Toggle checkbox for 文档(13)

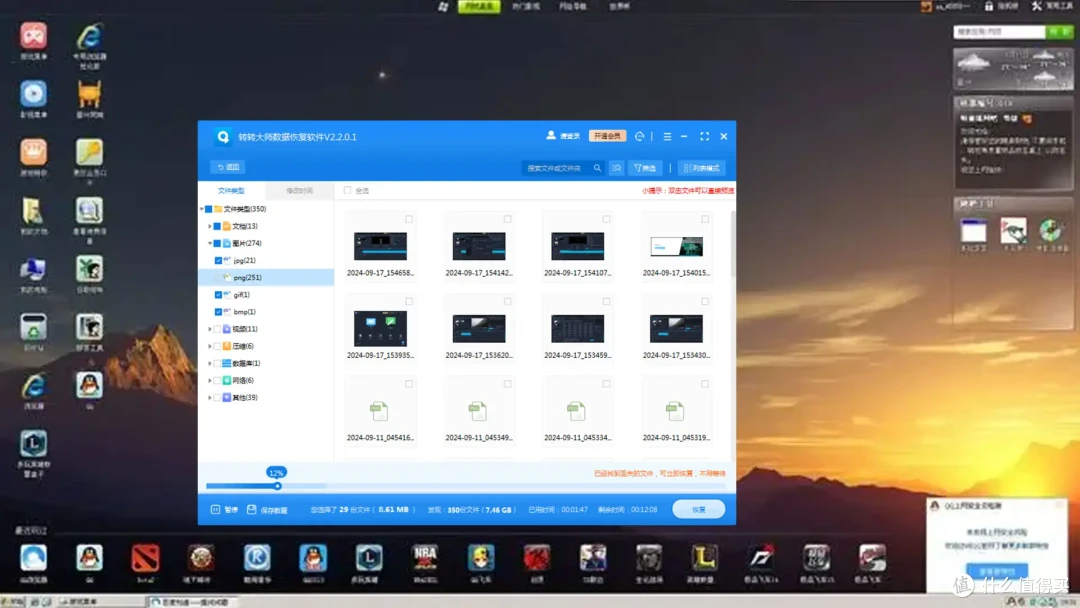(x=217, y=226)
